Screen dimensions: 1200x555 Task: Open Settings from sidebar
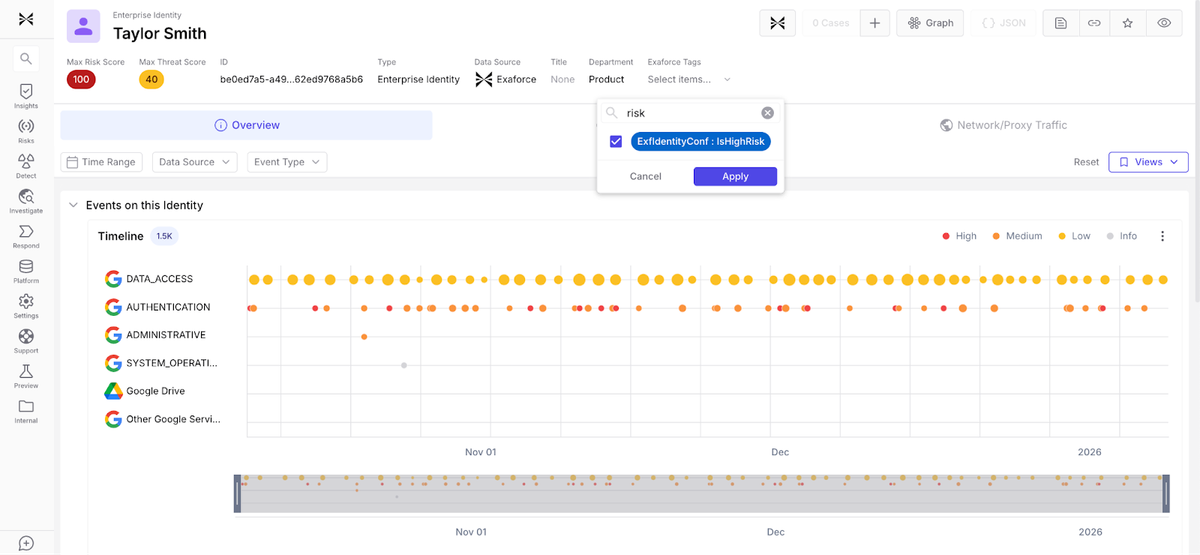pos(26,305)
